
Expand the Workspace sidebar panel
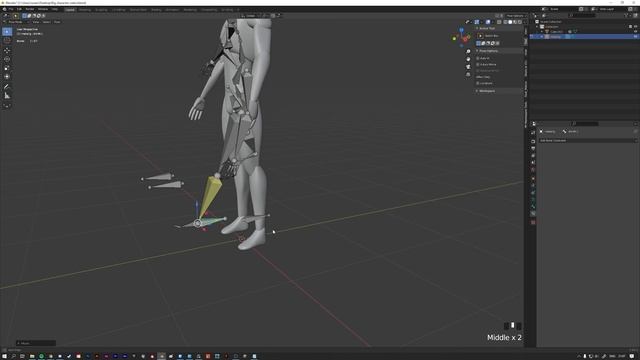click(477, 91)
